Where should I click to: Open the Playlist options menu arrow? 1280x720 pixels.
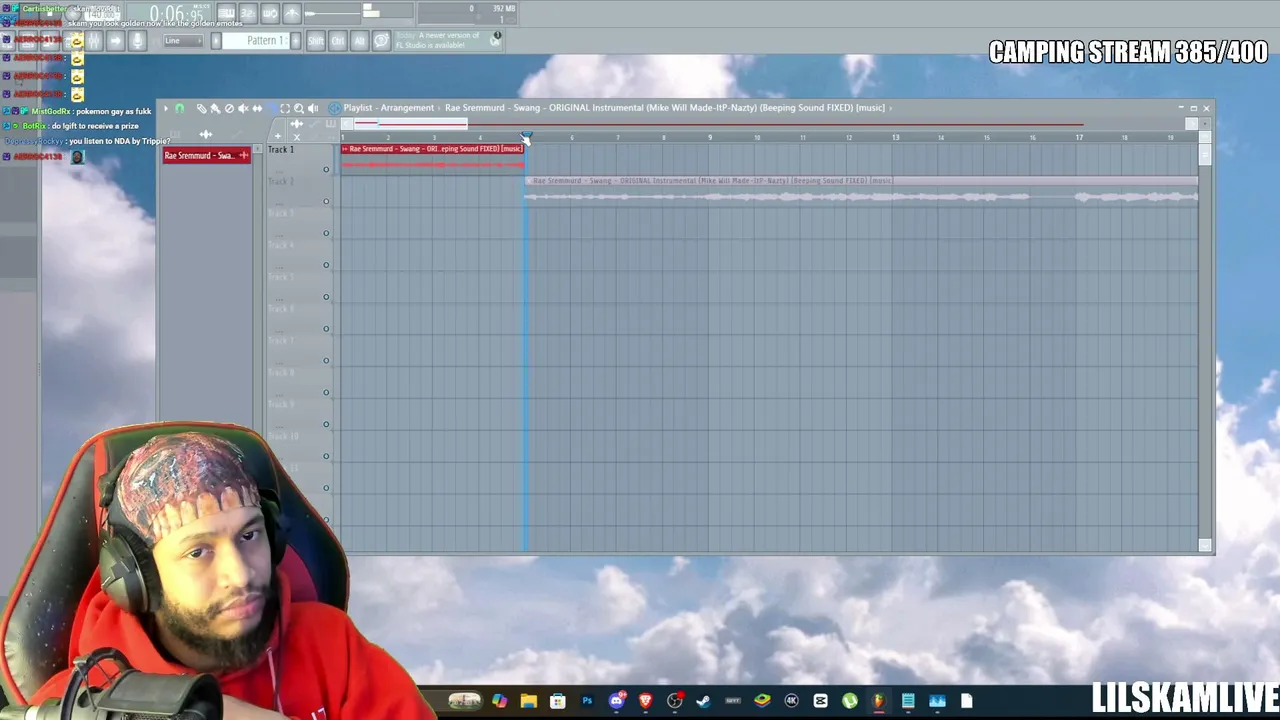click(x=166, y=108)
